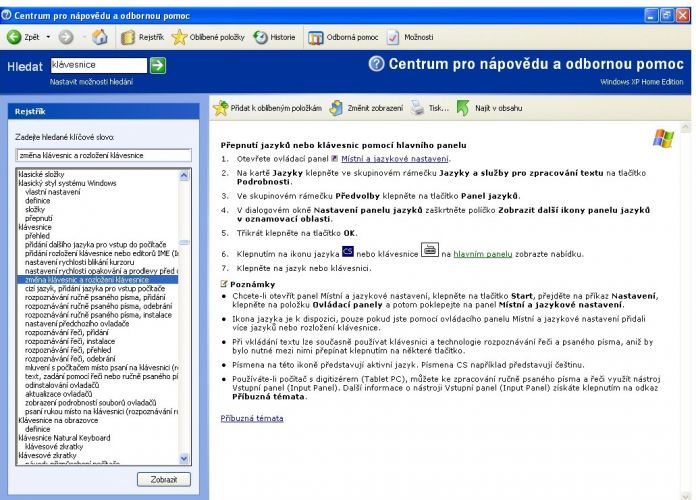This screenshot has height=500, width=696.
Task: Click Přidat k oblíbeným položkám star icon
Action: click(221, 108)
